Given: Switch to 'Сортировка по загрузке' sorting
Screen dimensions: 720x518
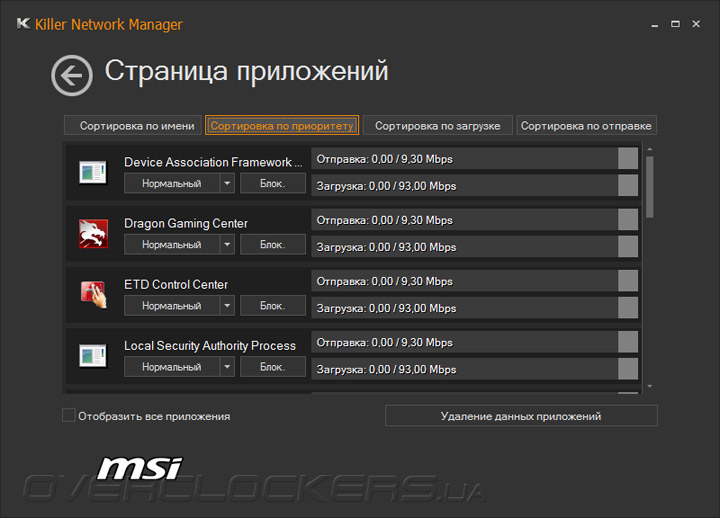Looking at the screenshot, I should [x=438, y=125].
